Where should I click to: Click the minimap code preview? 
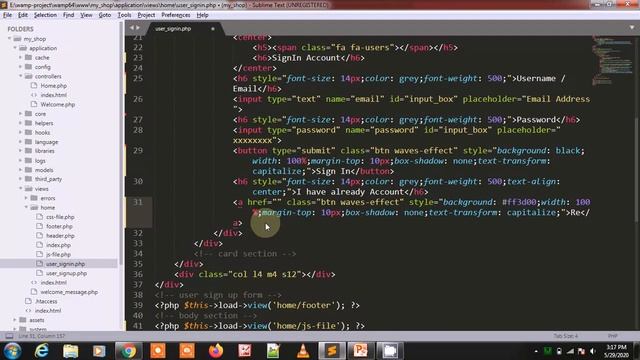[x=612, y=60]
